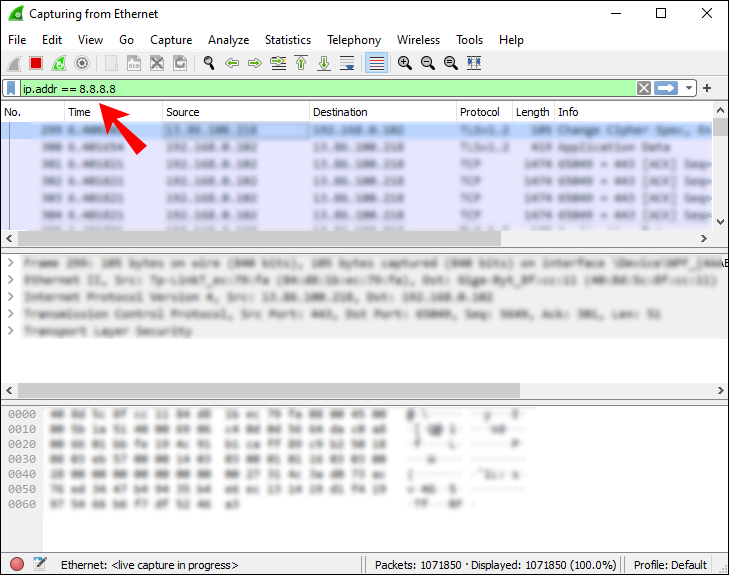The height and width of the screenshot is (575, 729).
Task: Click the packet details horizontal scrollbar thumb
Action: [x=269, y=390]
